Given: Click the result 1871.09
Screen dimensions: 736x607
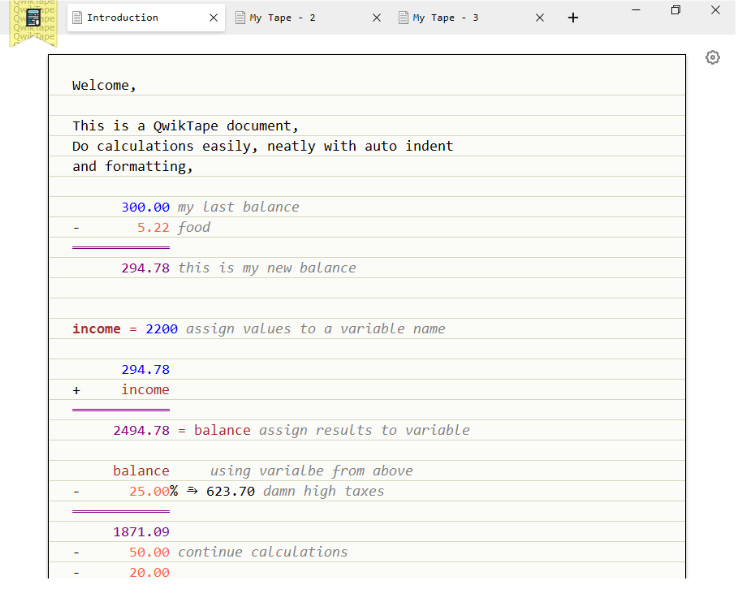Looking at the screenshot, I should coord(141,532).
